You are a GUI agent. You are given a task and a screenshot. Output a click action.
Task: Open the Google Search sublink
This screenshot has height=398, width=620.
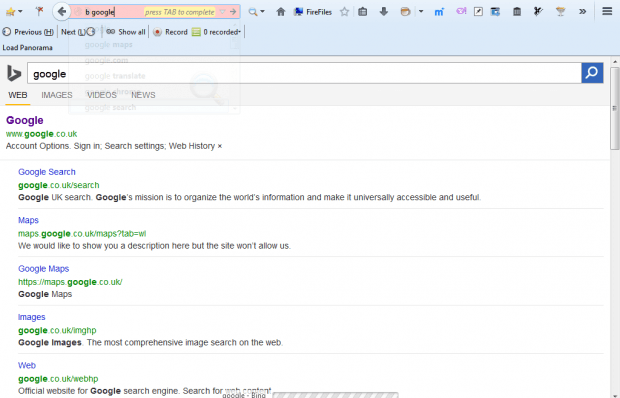tap(47, 172)
